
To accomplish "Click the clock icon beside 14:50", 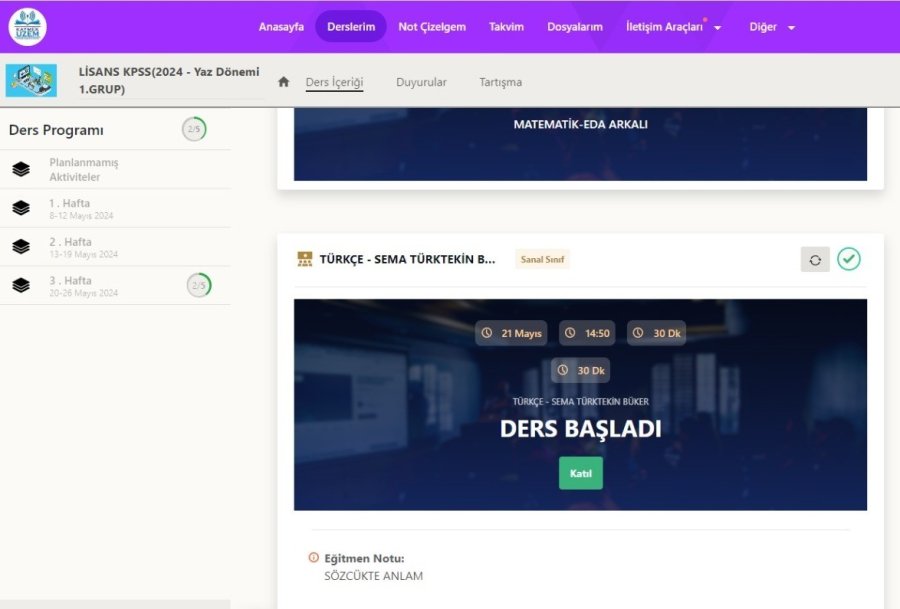I will click(x=568, y=333).
